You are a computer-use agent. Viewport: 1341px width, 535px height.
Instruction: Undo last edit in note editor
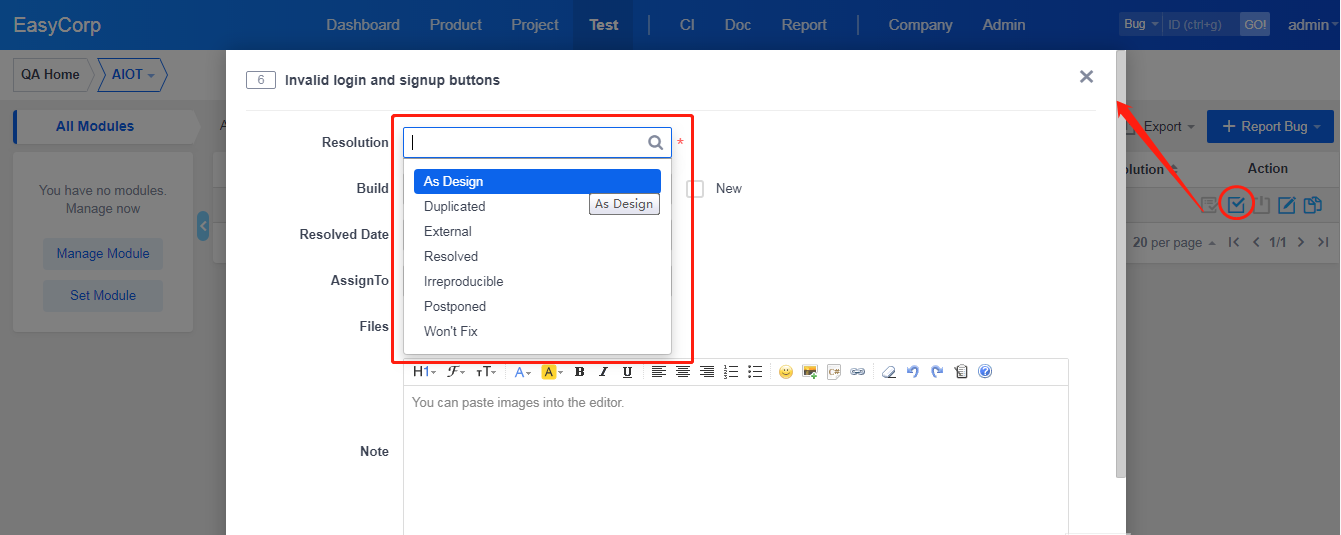(x=913, y=372)
